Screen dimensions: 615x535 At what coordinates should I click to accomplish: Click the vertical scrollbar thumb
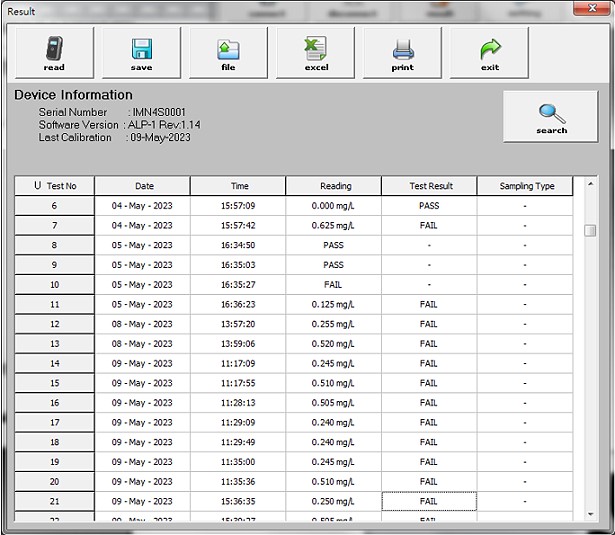click(x=590, y=230)
